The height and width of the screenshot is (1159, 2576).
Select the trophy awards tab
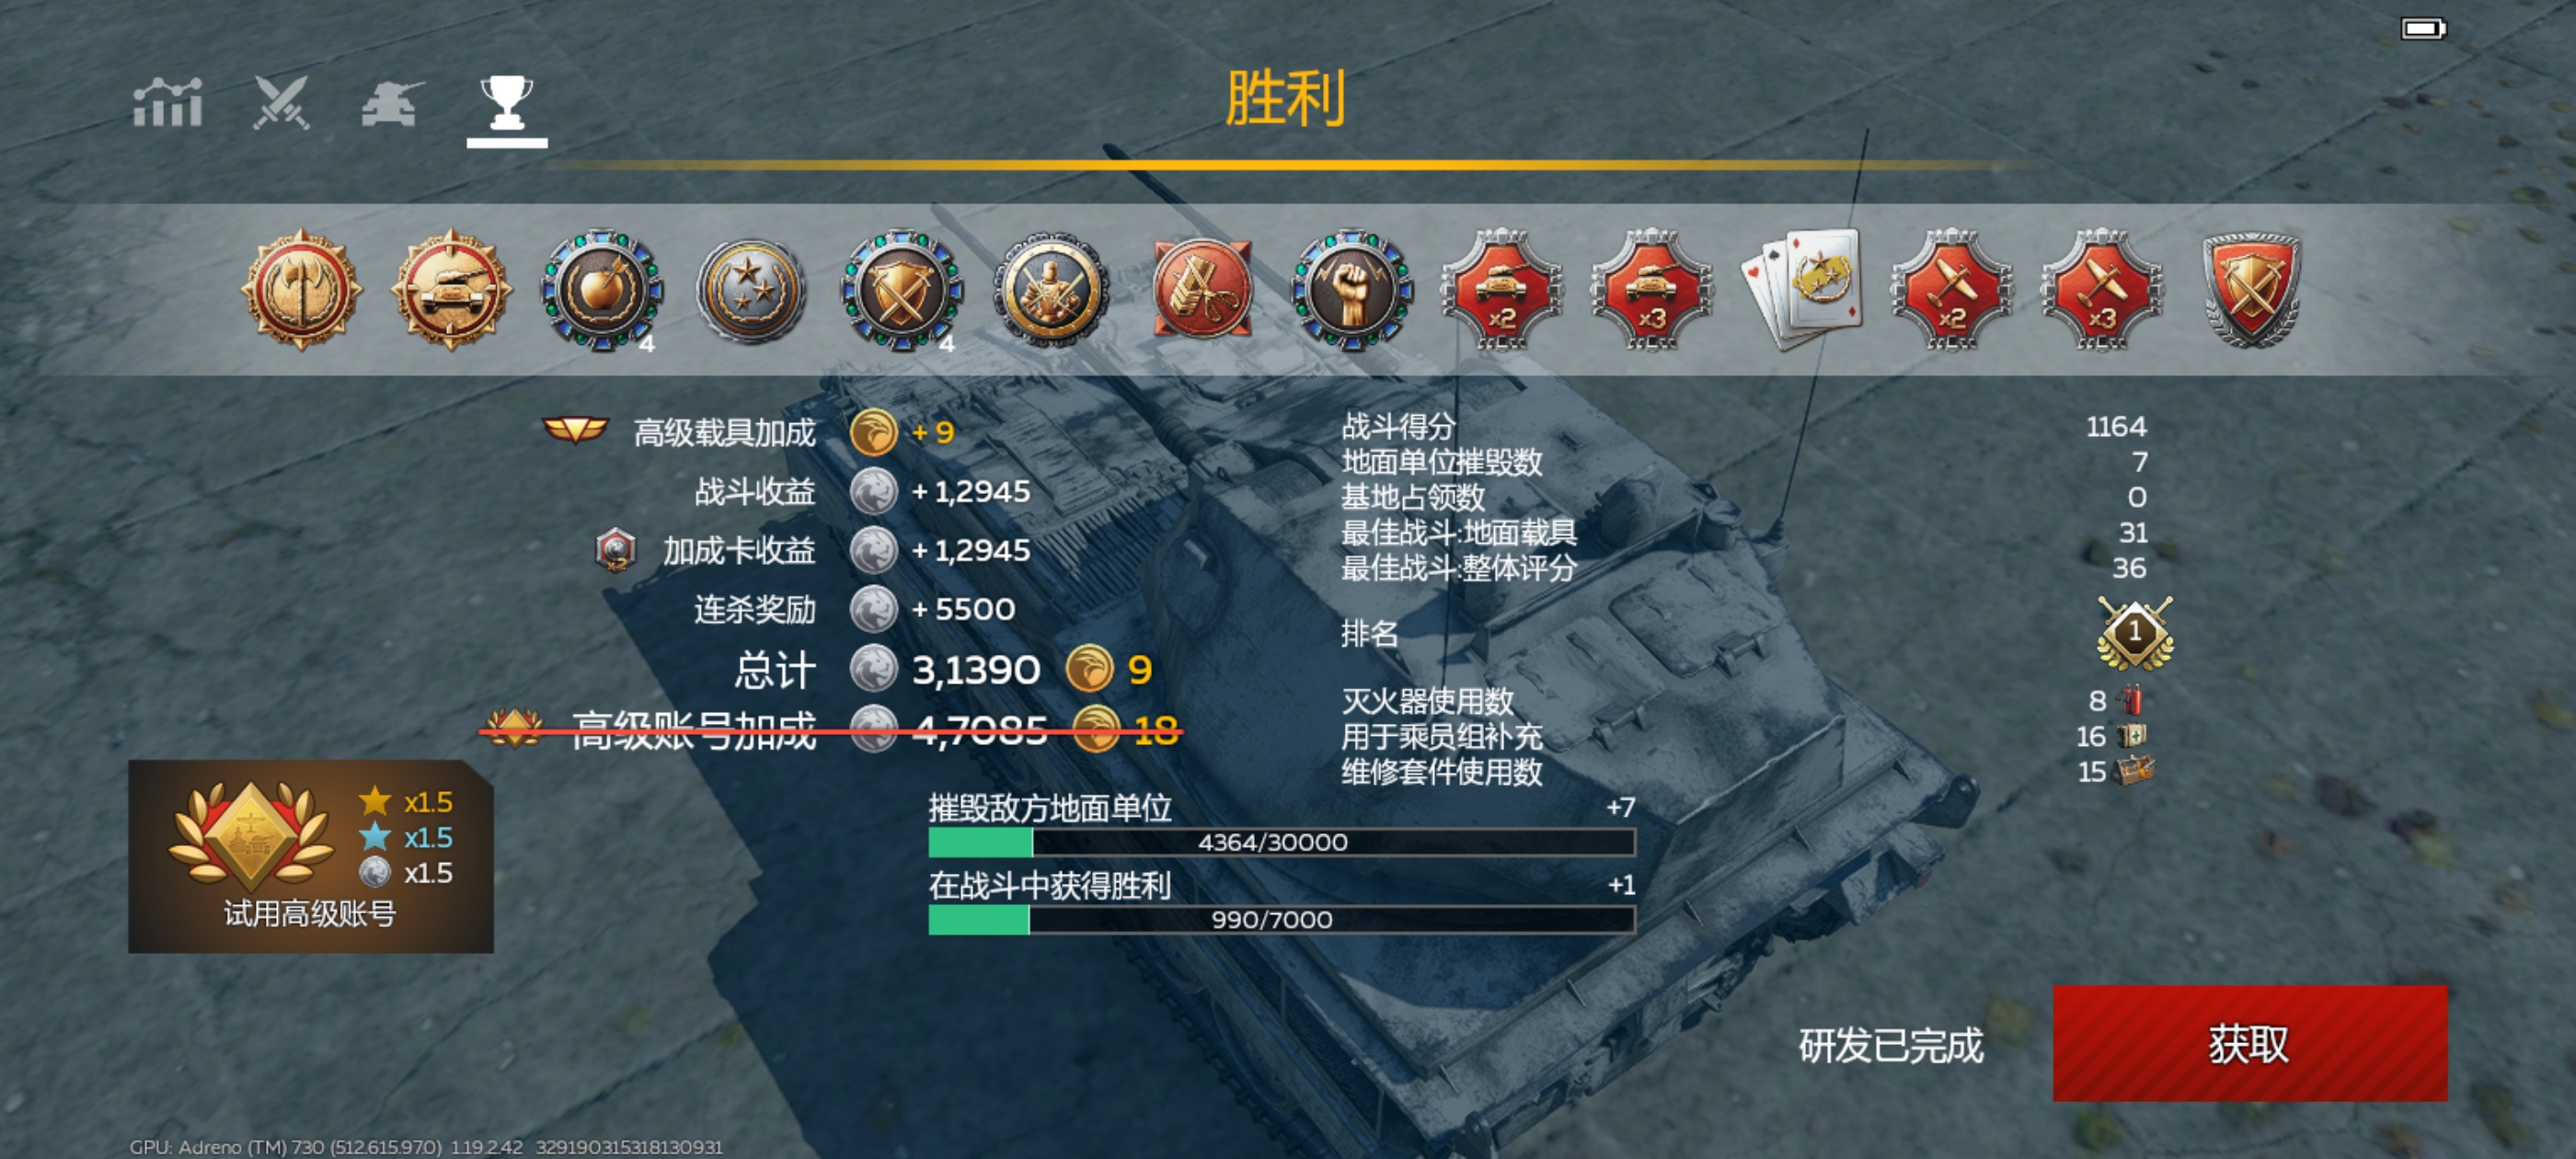[x=506, y=104]
